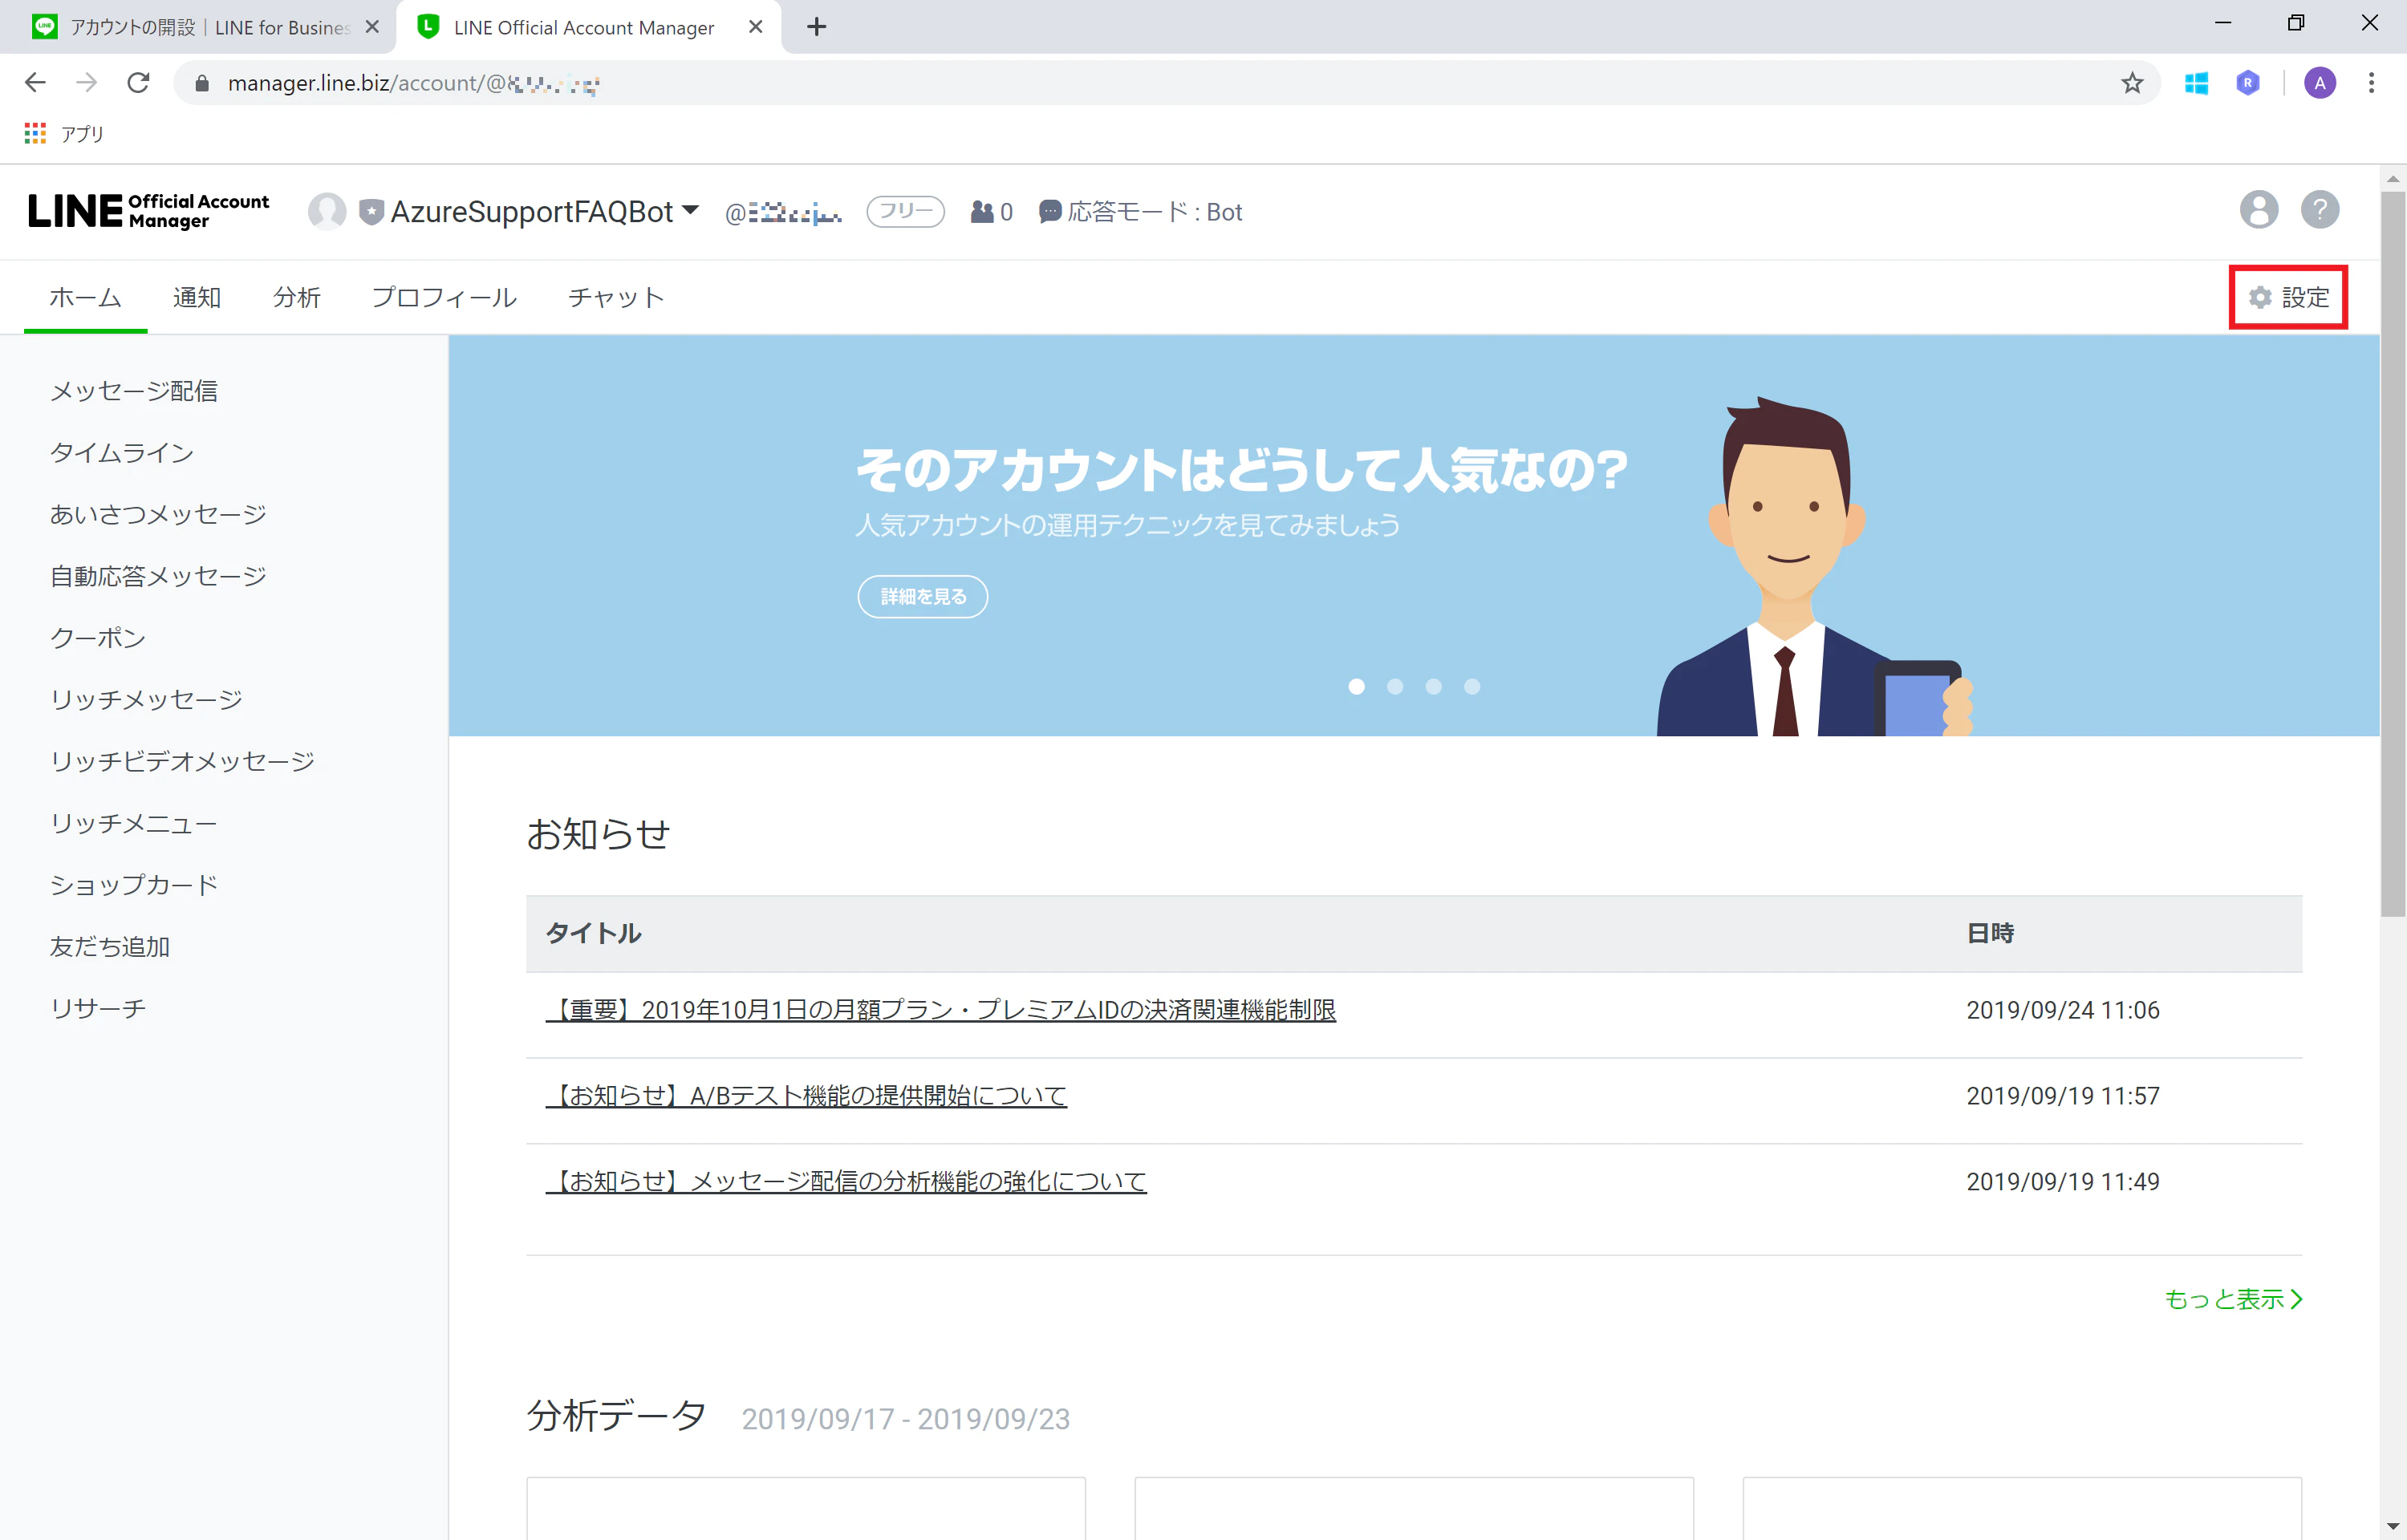The image size is (2407, 1540).
Task: Click the 詳細を見る banner button
Action: (x=922, y=596)
